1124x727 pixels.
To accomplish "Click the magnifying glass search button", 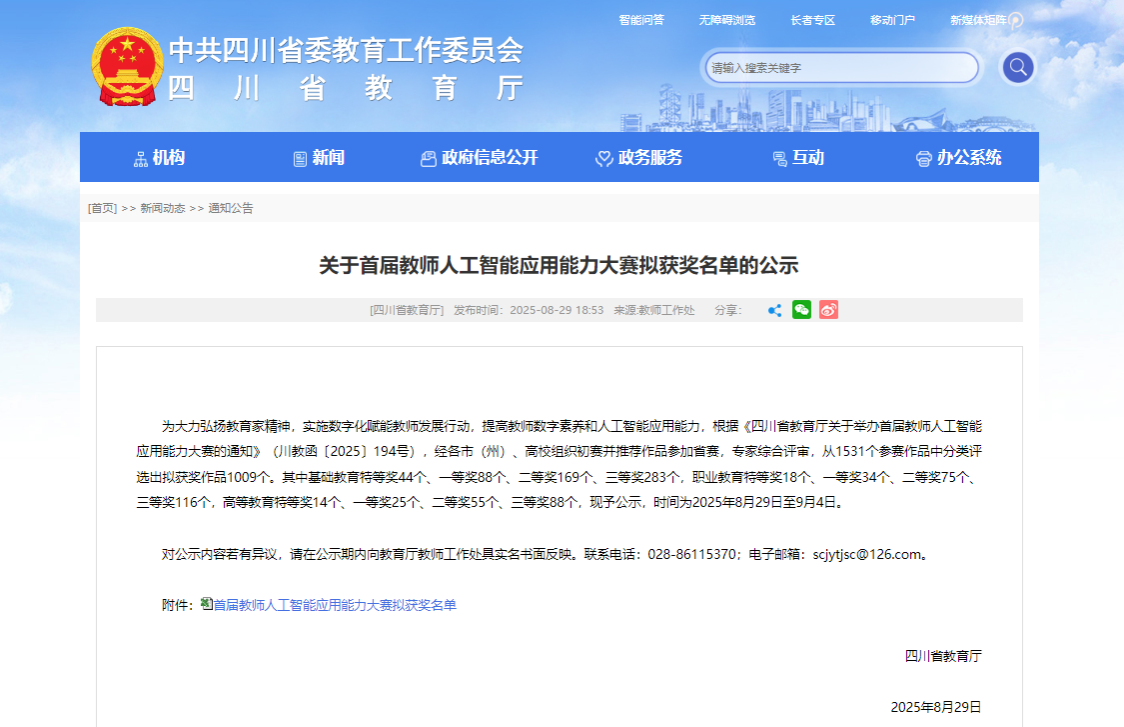I will point(1017,68).
